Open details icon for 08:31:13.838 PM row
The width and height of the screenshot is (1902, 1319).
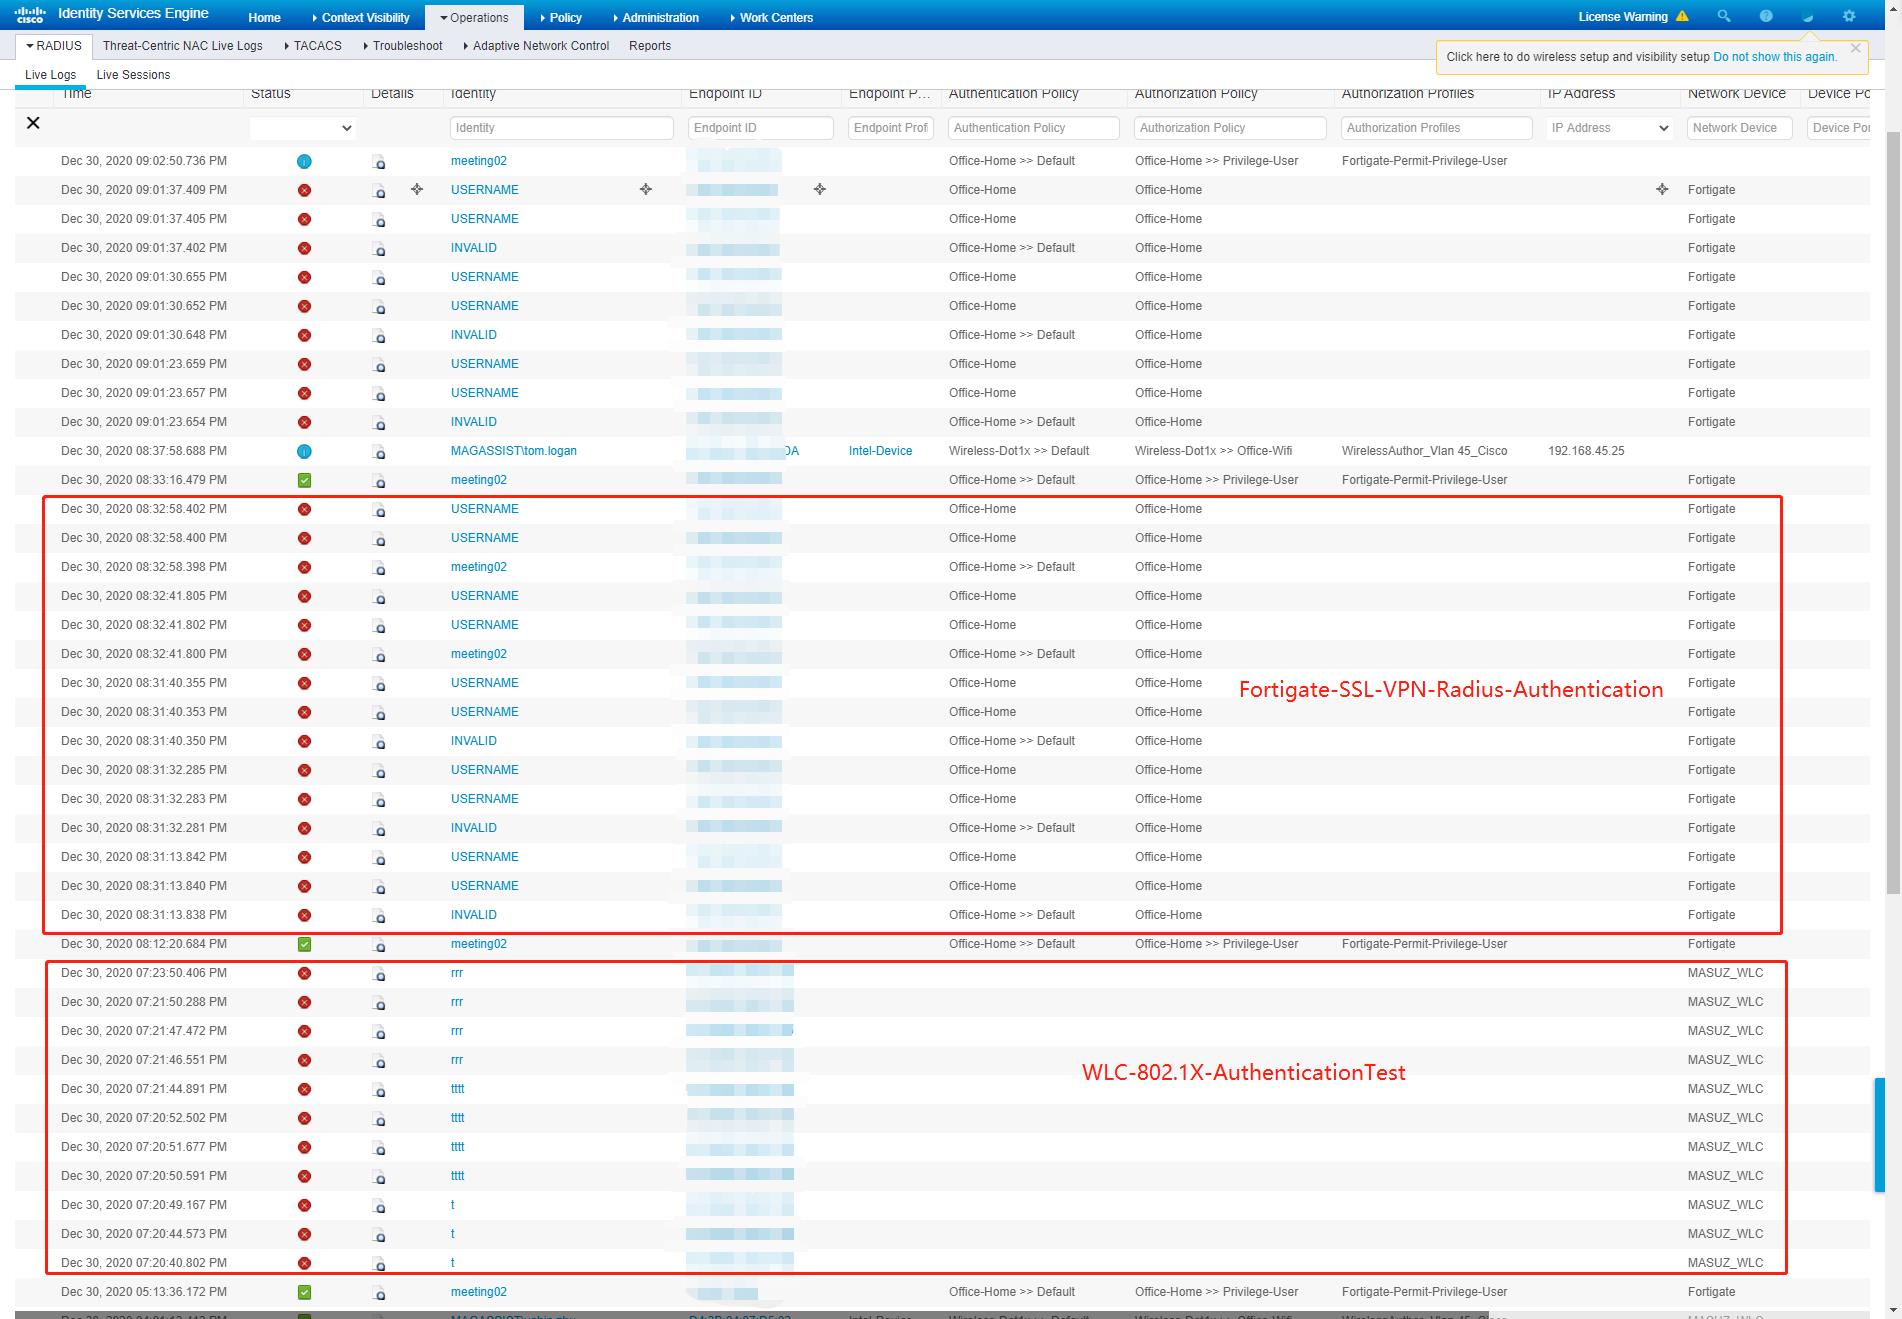click(379, 916)
